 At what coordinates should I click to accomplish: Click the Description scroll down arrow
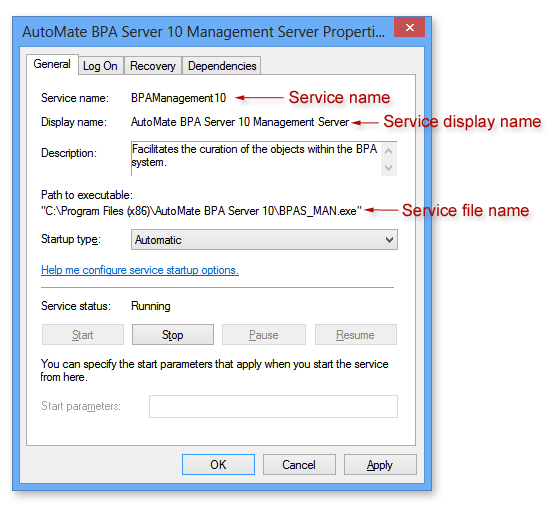(389, 167)
